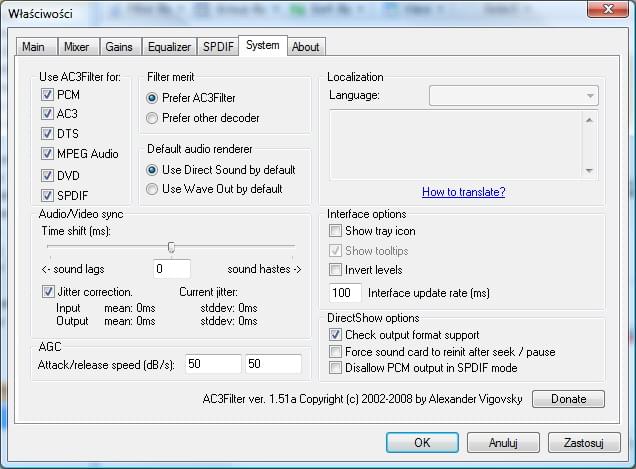
Task: Open the How to translate? link
Action: (464, 191)
